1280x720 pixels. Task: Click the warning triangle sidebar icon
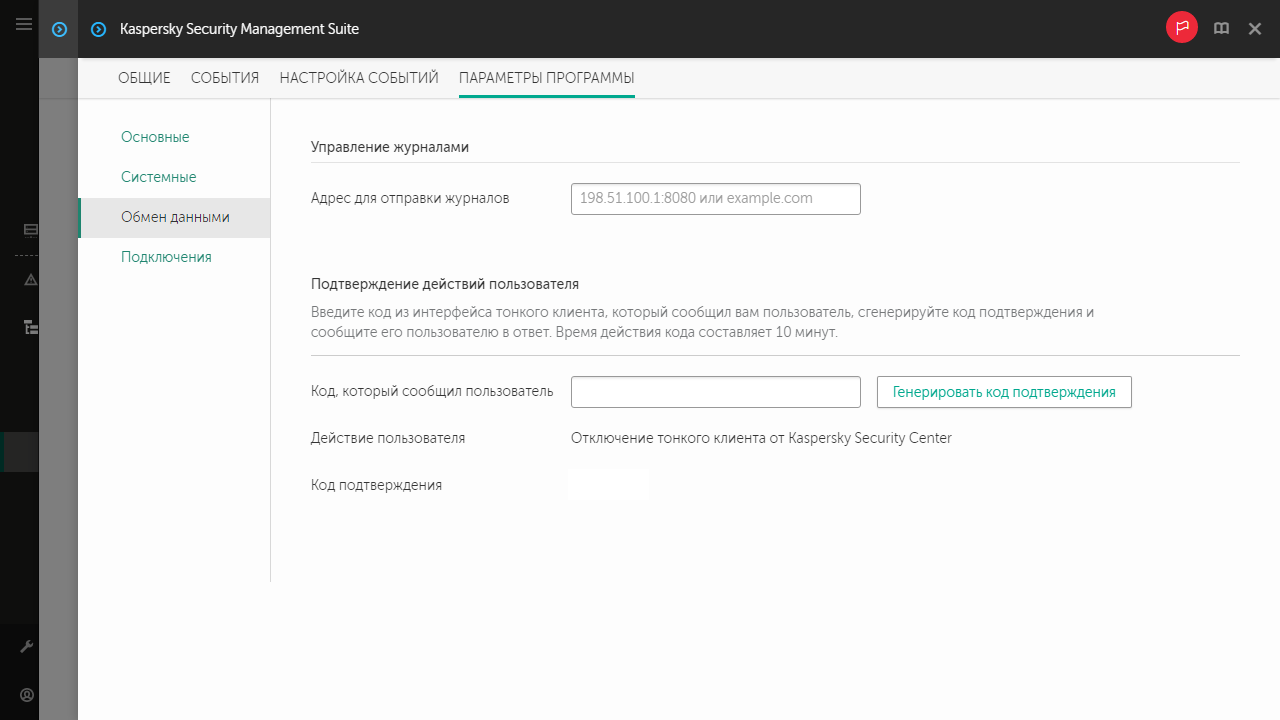pyautogui.click(x=30, y=280)
